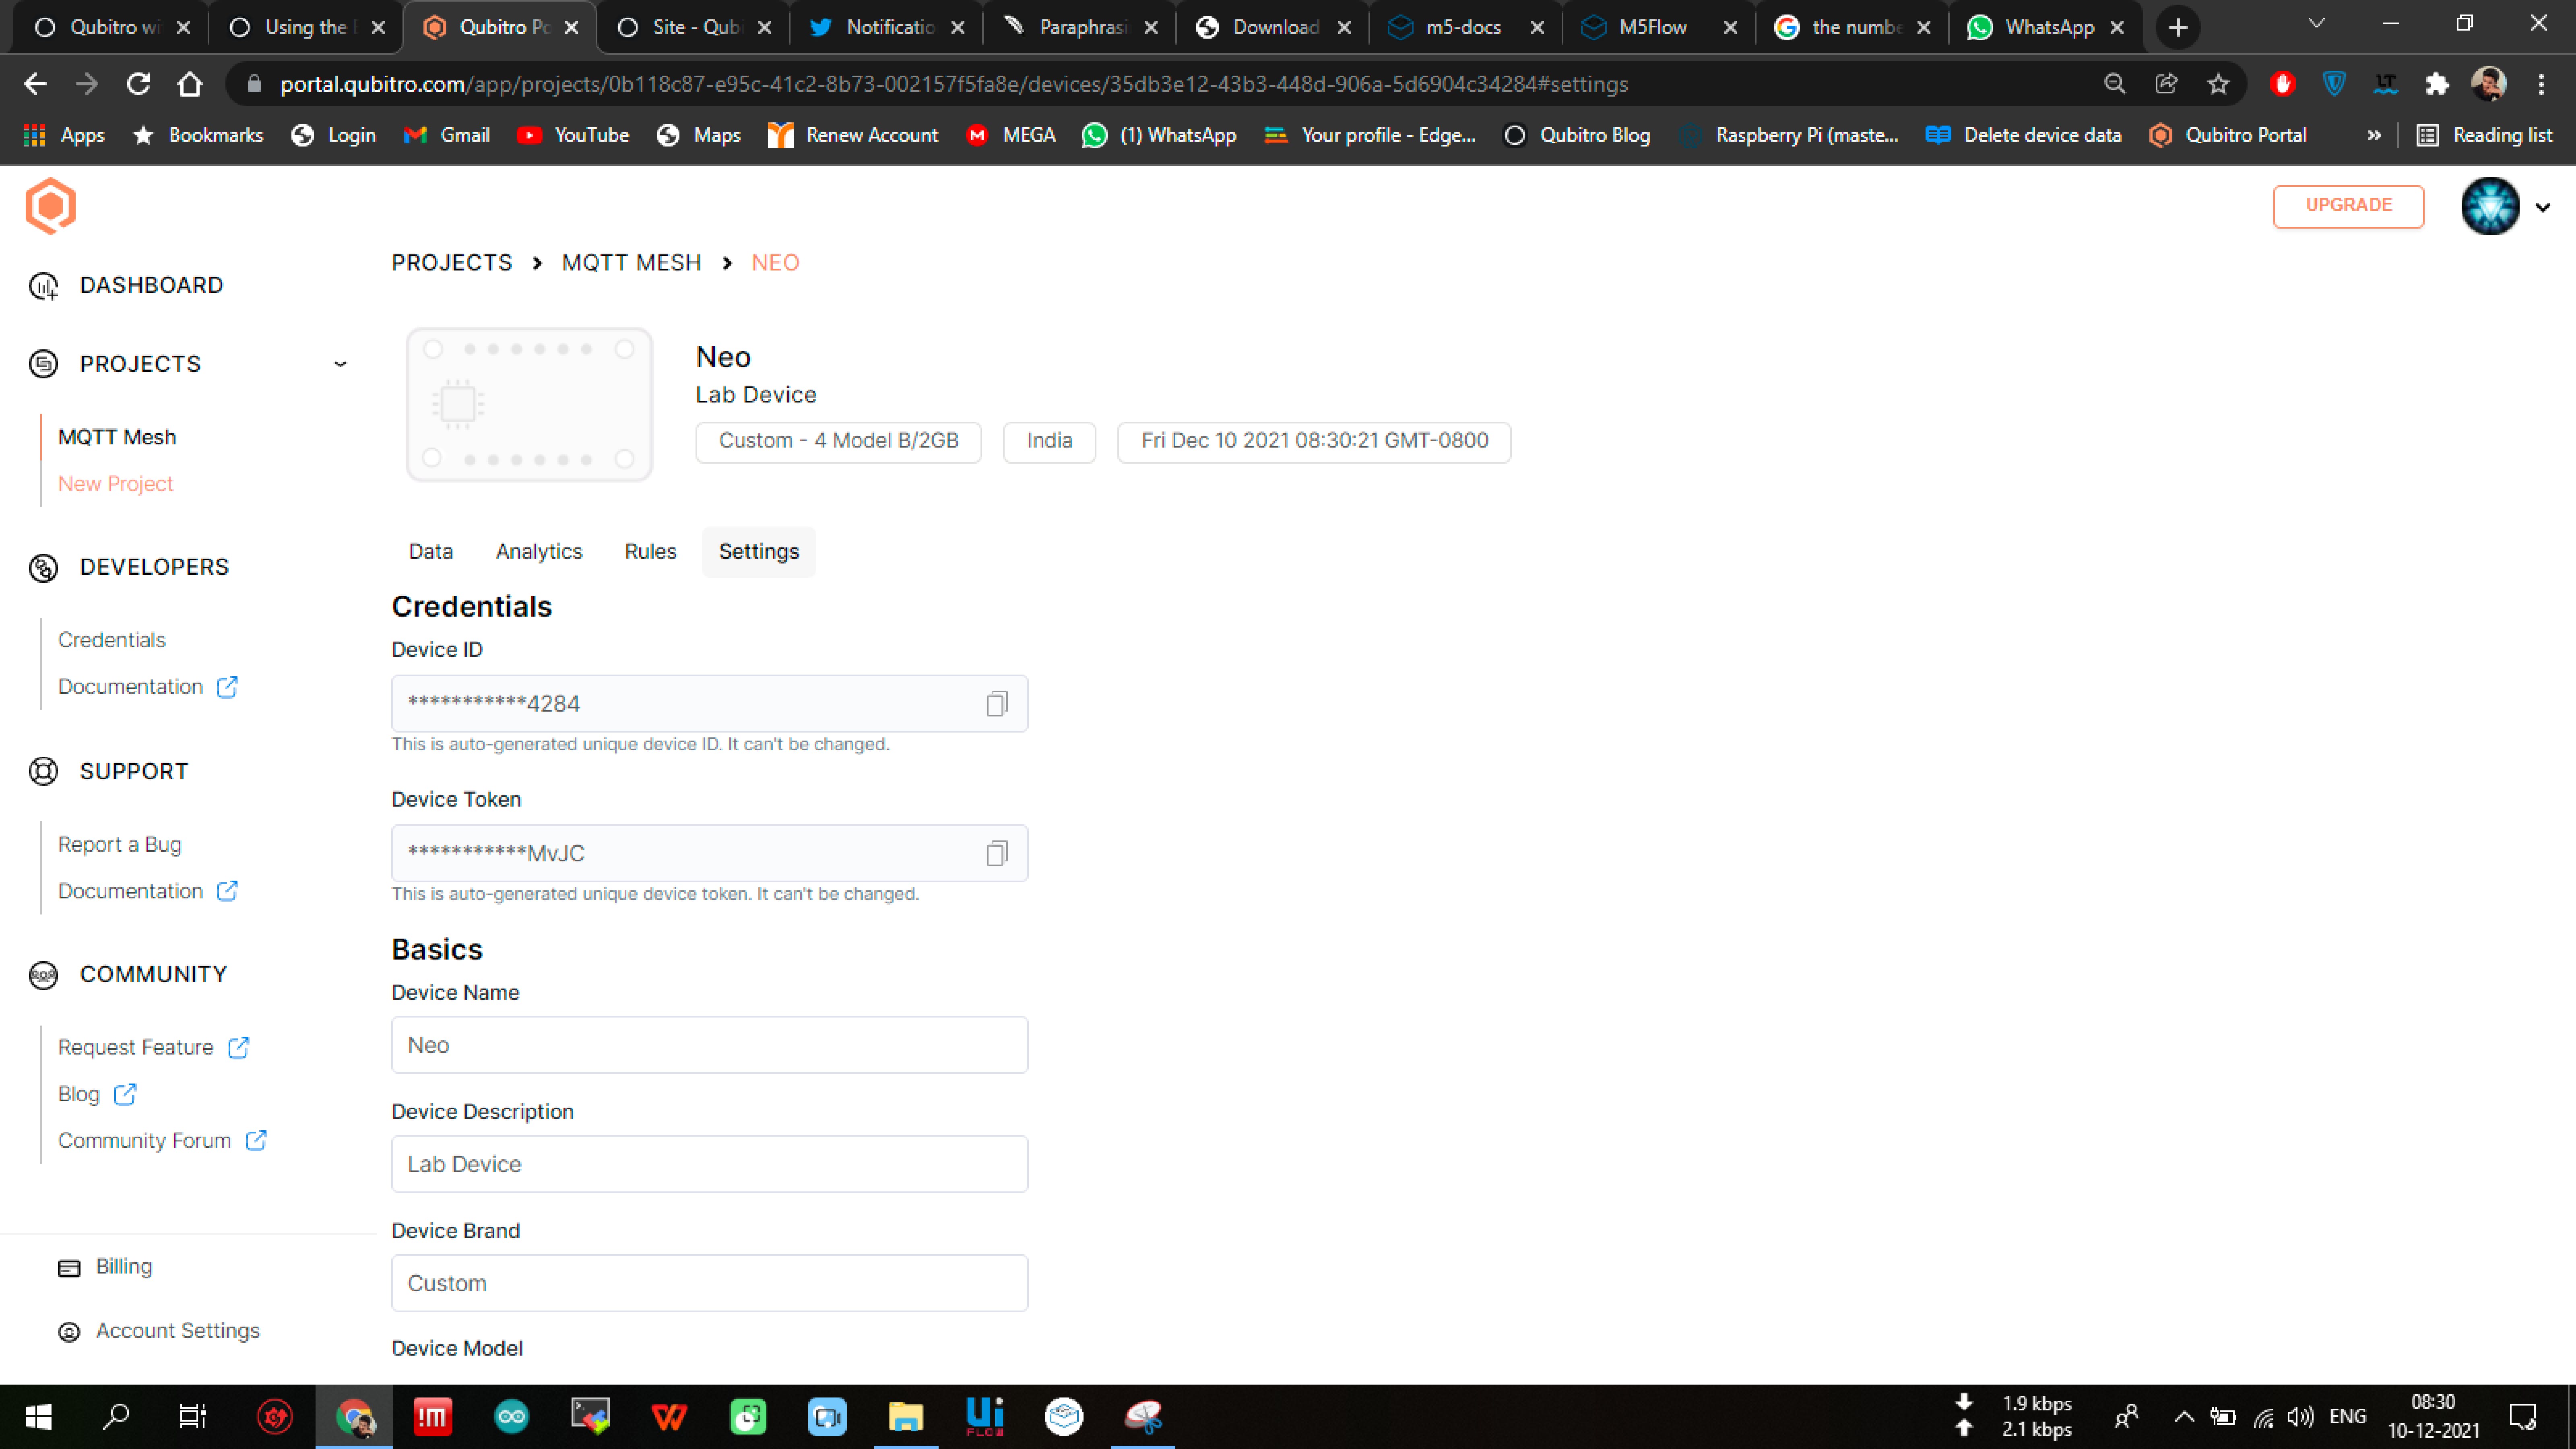Open Developers Documentation external link icon

[227, 687]
